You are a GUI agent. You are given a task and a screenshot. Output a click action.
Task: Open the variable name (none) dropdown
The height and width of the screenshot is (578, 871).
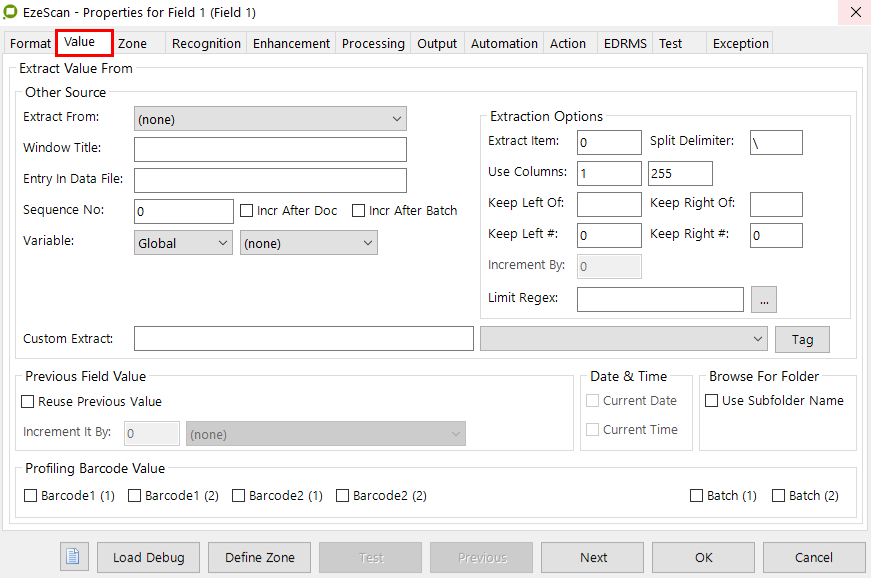pyautogui.click(x=308, y=243)
